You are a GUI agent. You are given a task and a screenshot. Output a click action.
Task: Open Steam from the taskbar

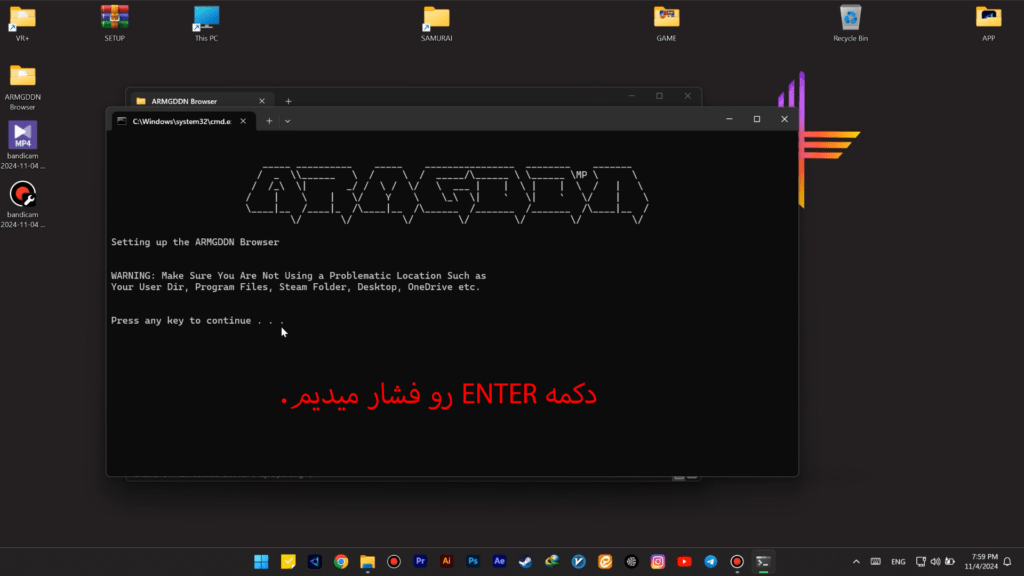(526, 562)
